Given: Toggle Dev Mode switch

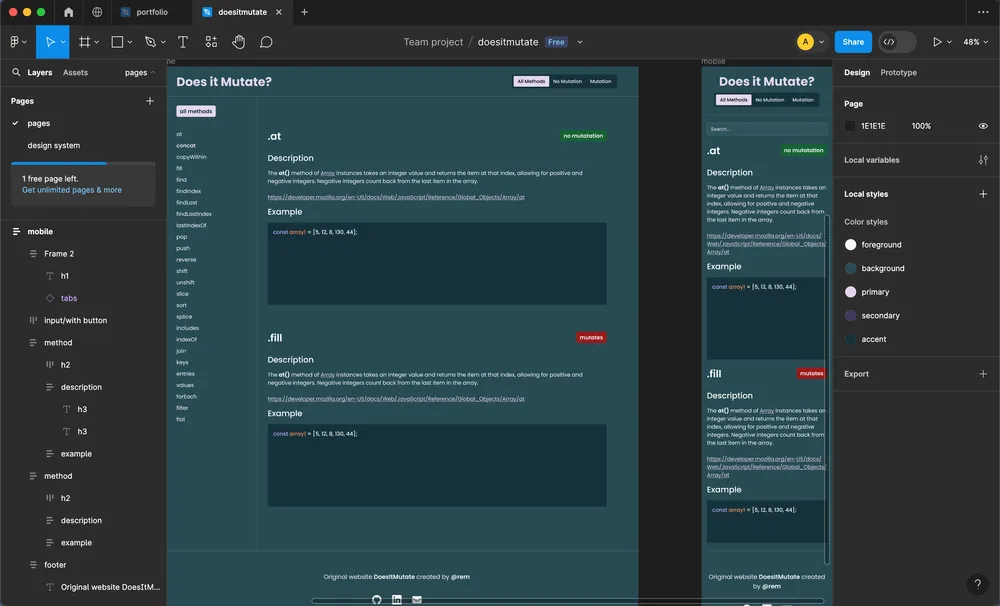Looking at the screenshot, I should [897, 42].
